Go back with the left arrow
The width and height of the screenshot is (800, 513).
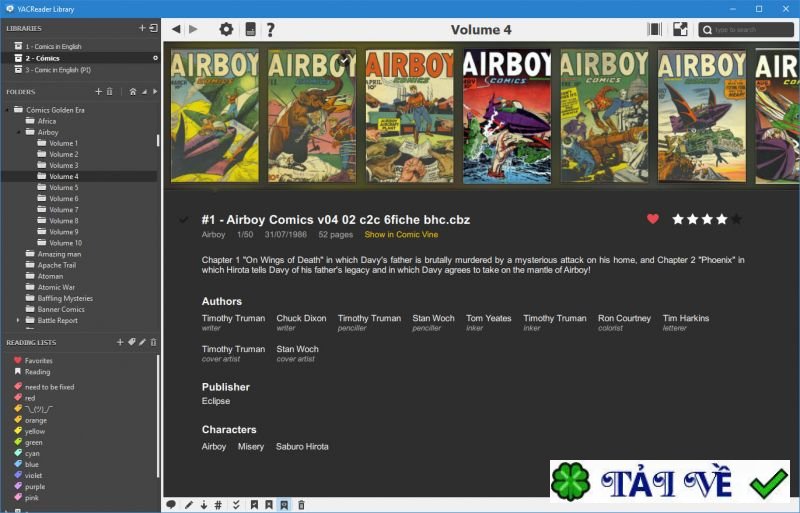pyautogui.click(x=176, y=29)
